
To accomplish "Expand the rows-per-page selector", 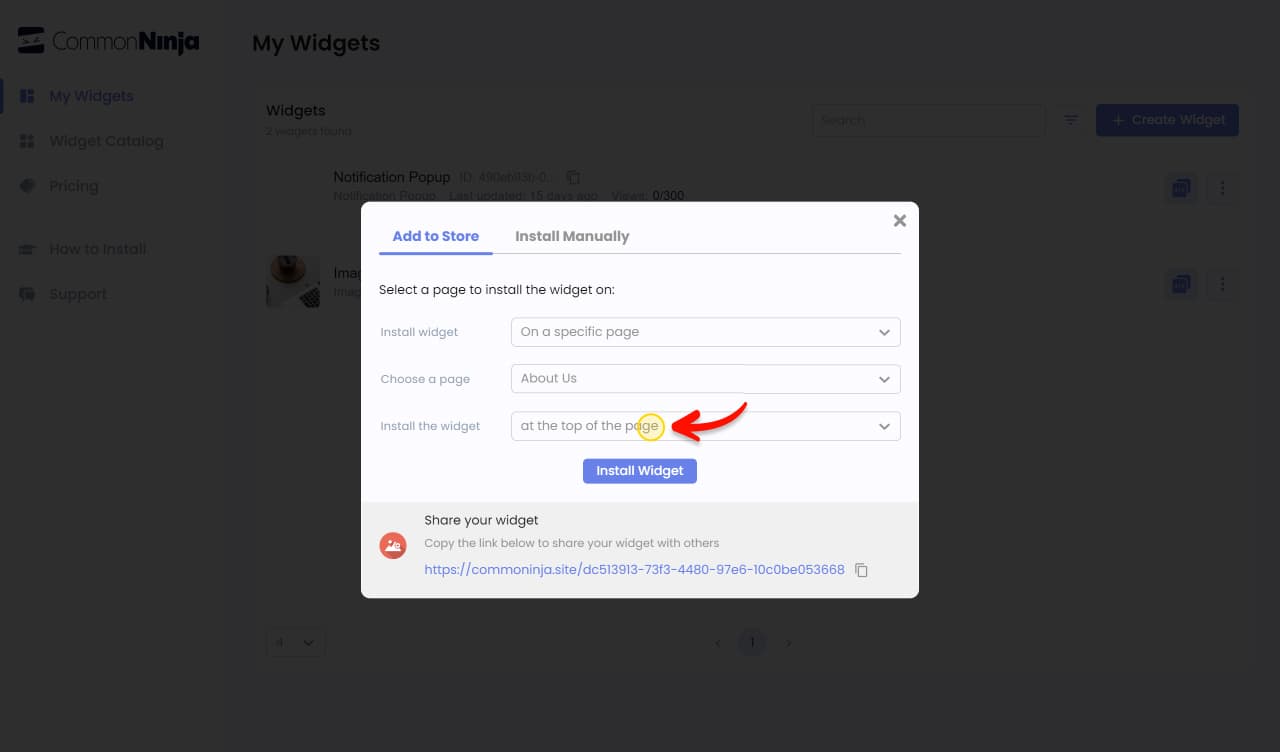I will point(296,642).
